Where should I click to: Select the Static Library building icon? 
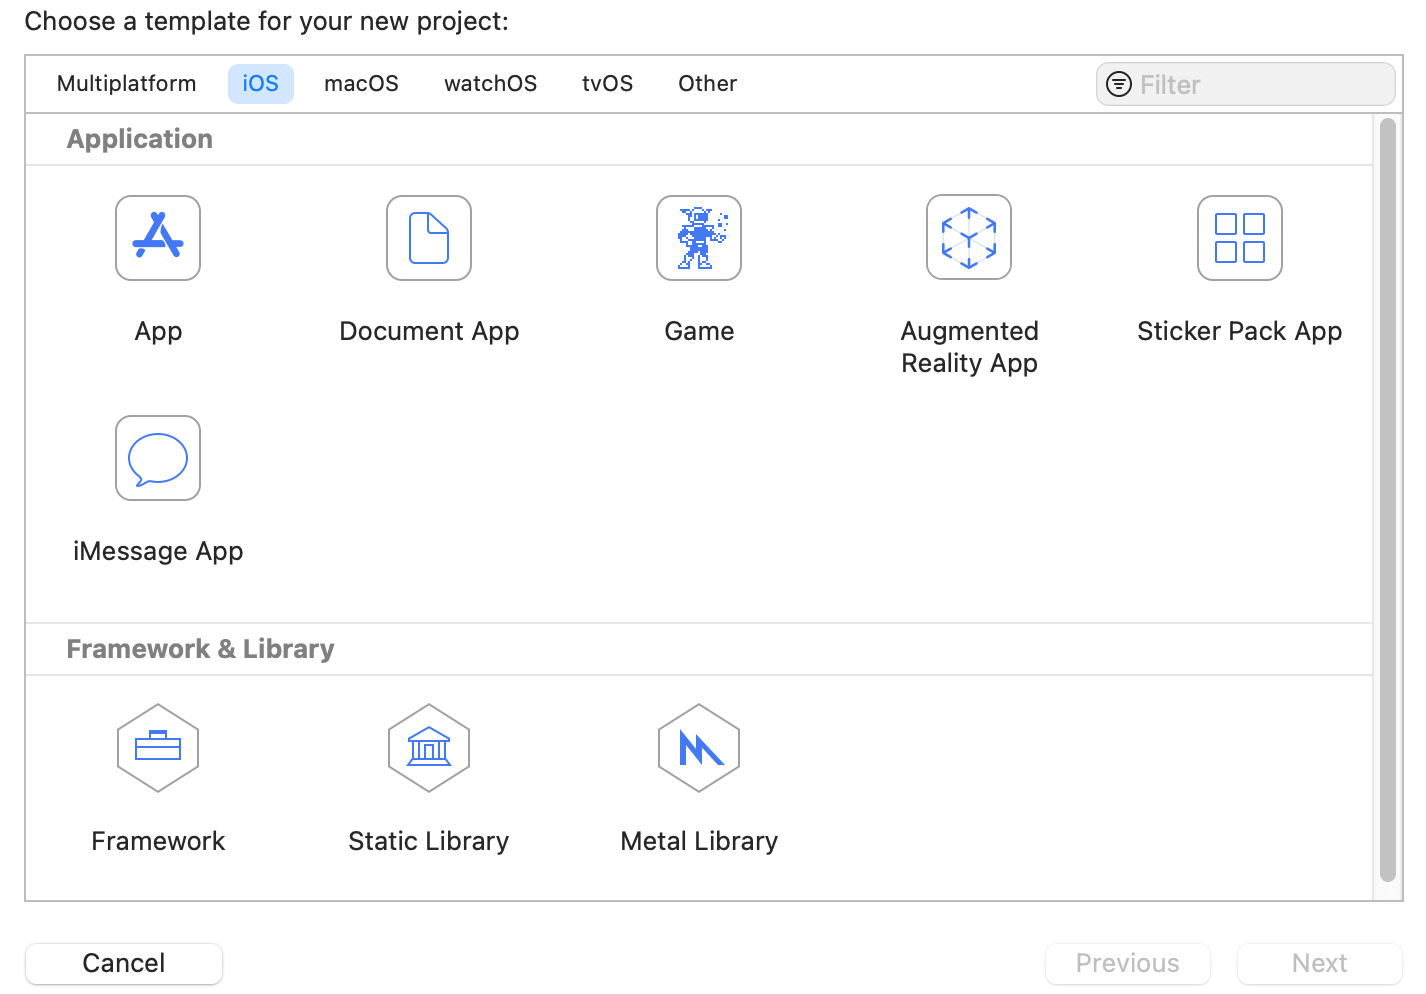pos(429,748)
